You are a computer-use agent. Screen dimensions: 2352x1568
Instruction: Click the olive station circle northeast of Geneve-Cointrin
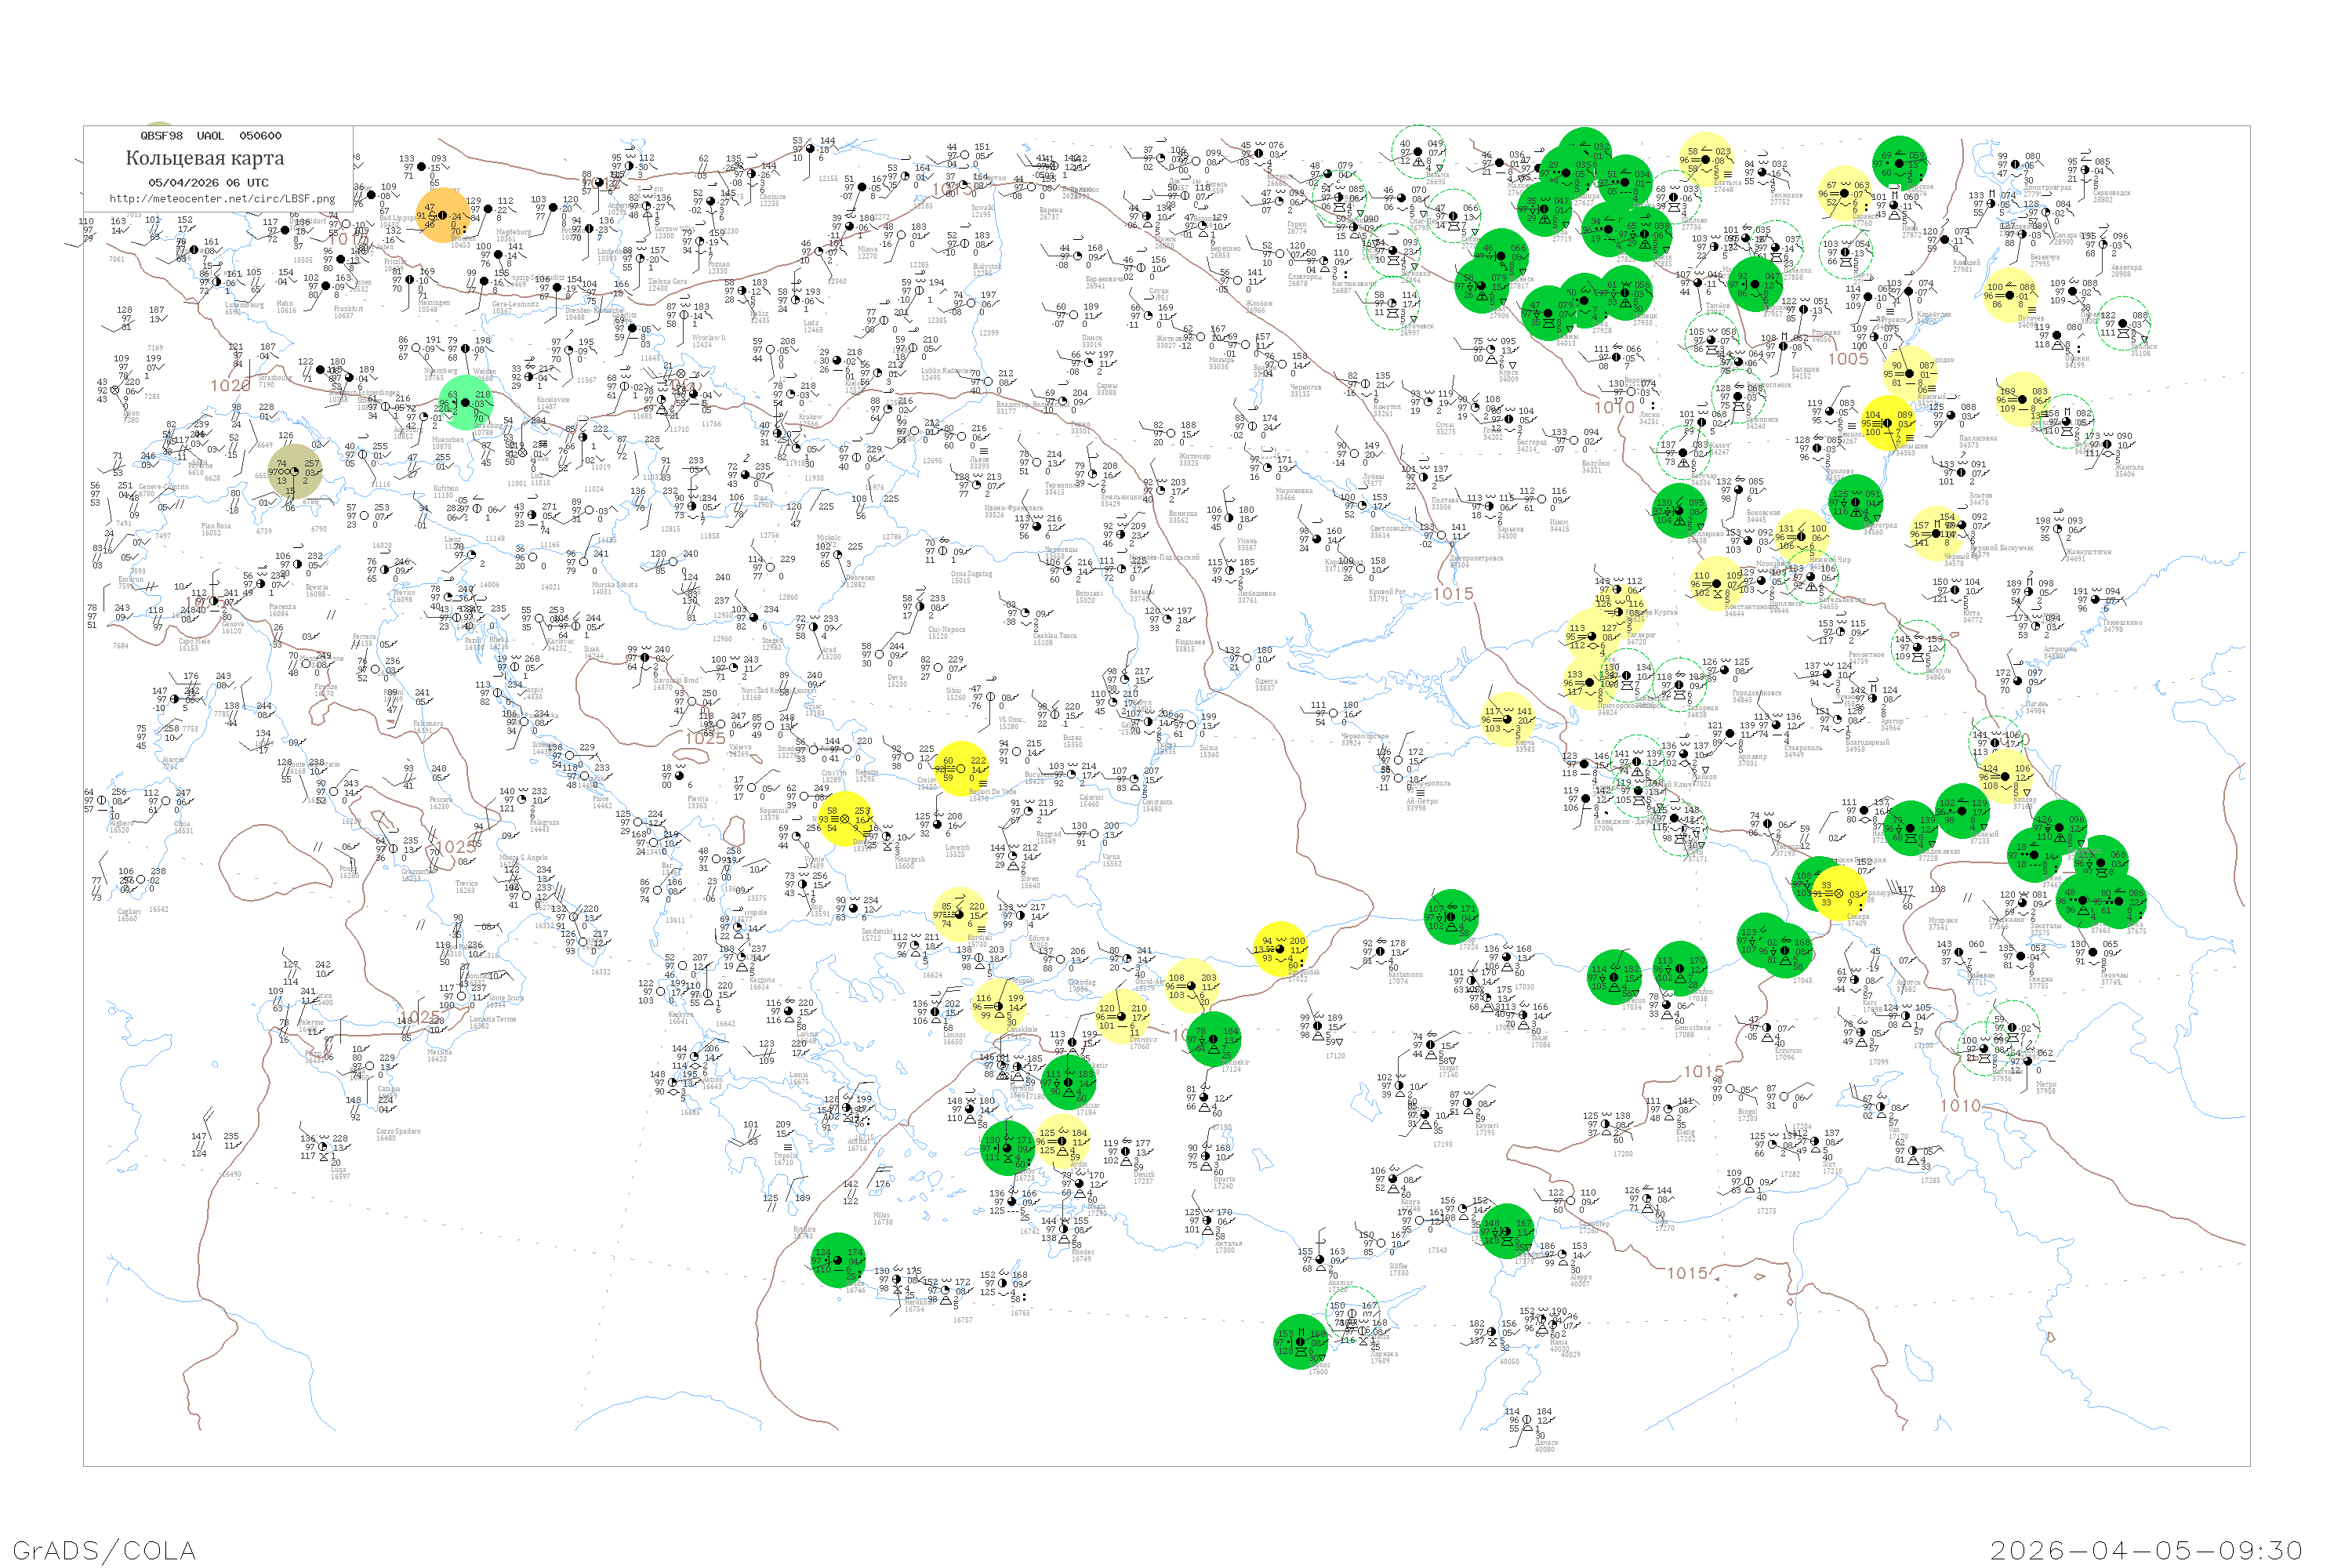295,471
